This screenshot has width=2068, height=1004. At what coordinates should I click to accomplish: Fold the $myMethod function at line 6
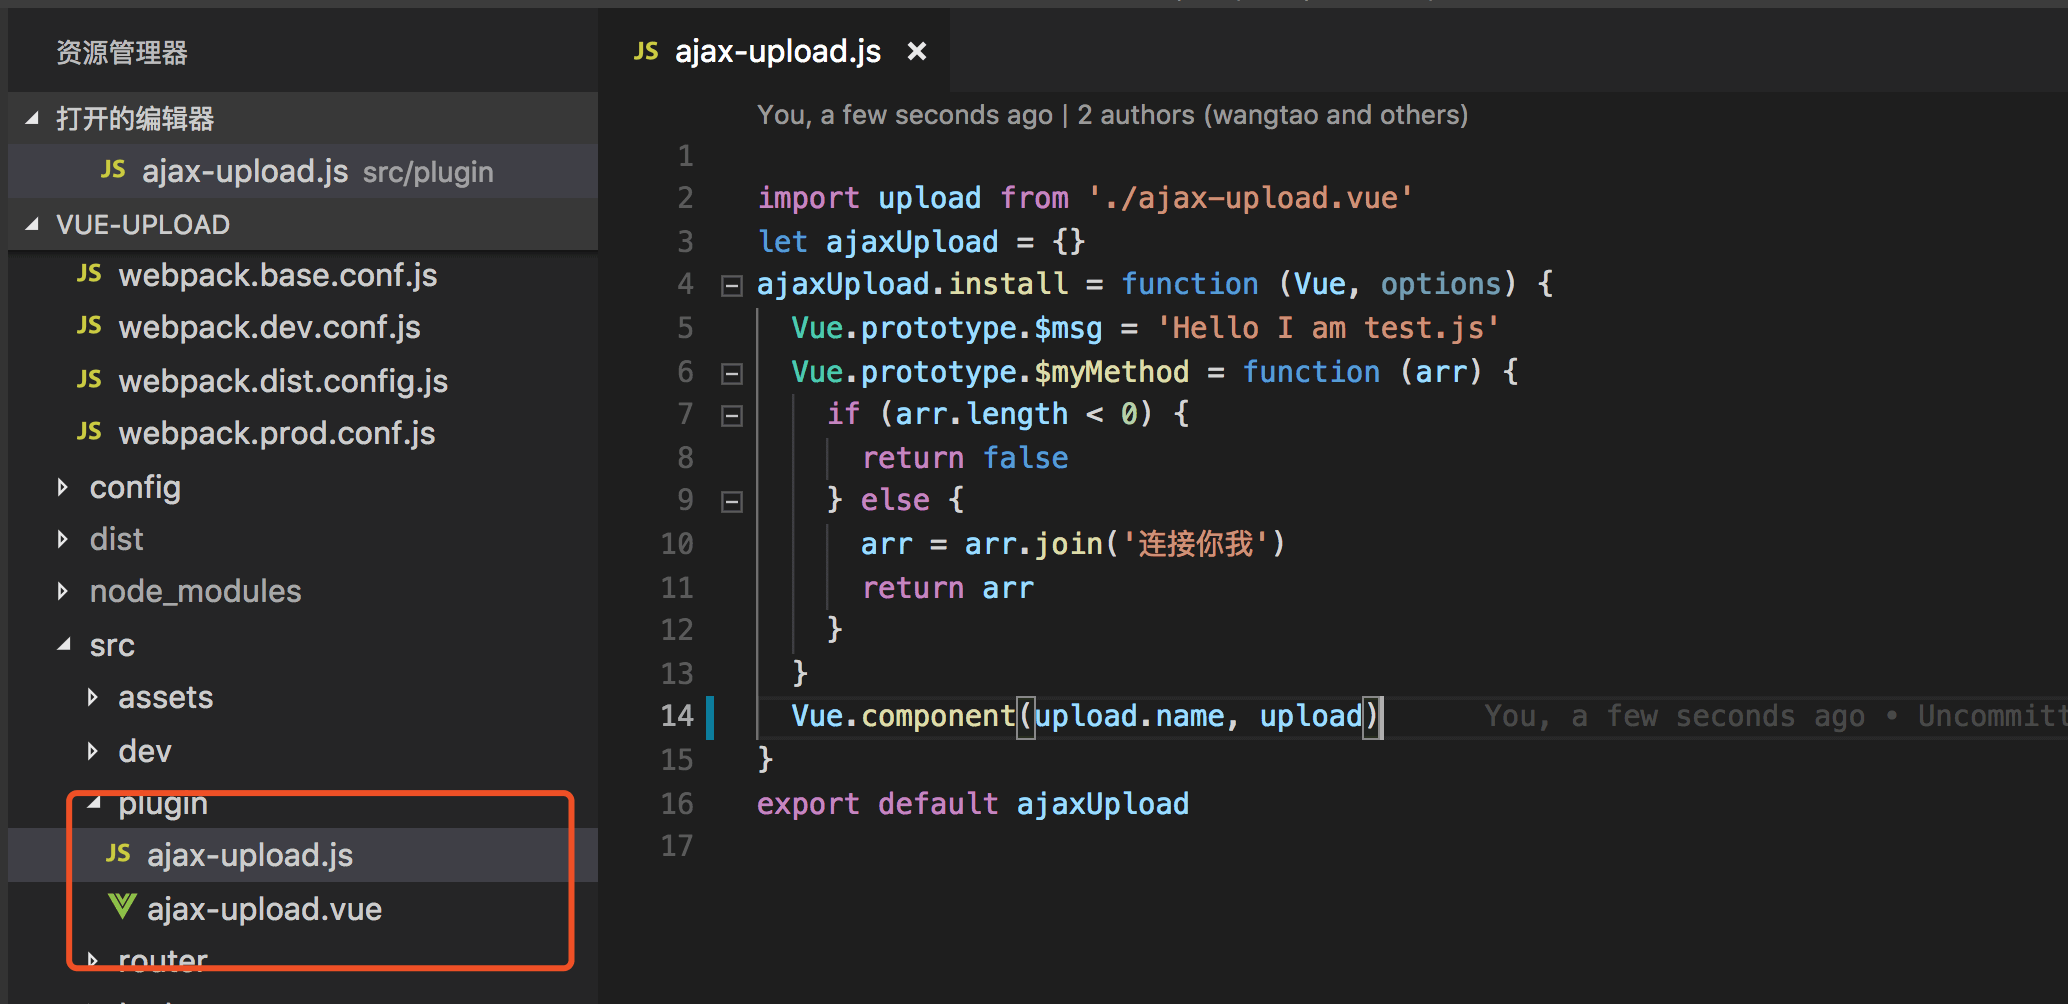(732, 373)
